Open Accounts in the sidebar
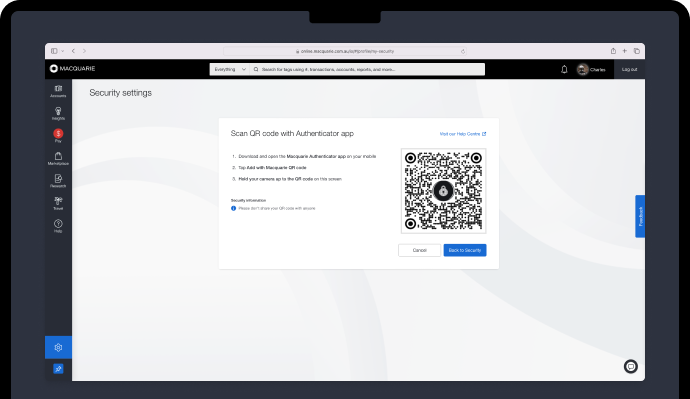Screen dimensions: 690x399 pos(58,91)
